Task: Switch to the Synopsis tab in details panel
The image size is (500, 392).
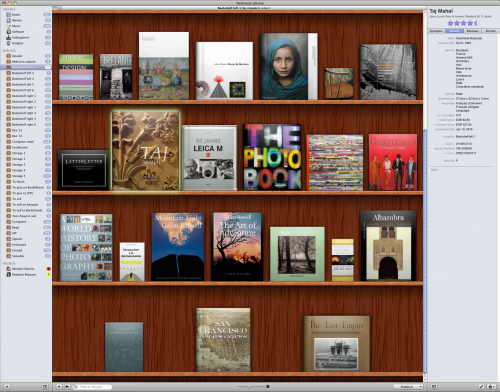Action: coord(437,31)
